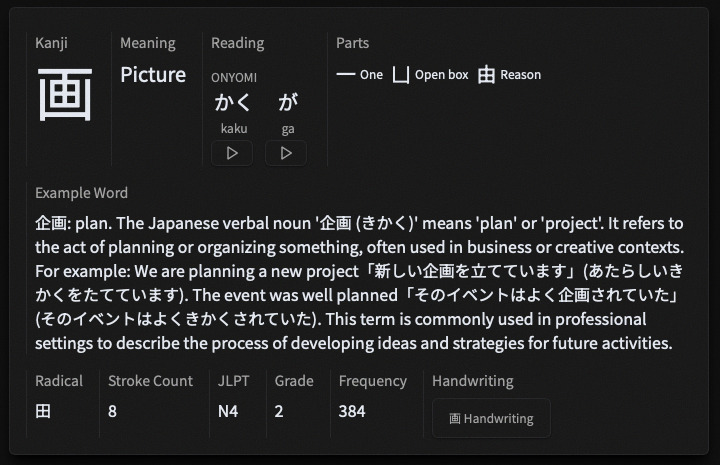The image size is (720, 465).
Task: Click the 一 'One' part icon
Action: (x=346, y=74)
